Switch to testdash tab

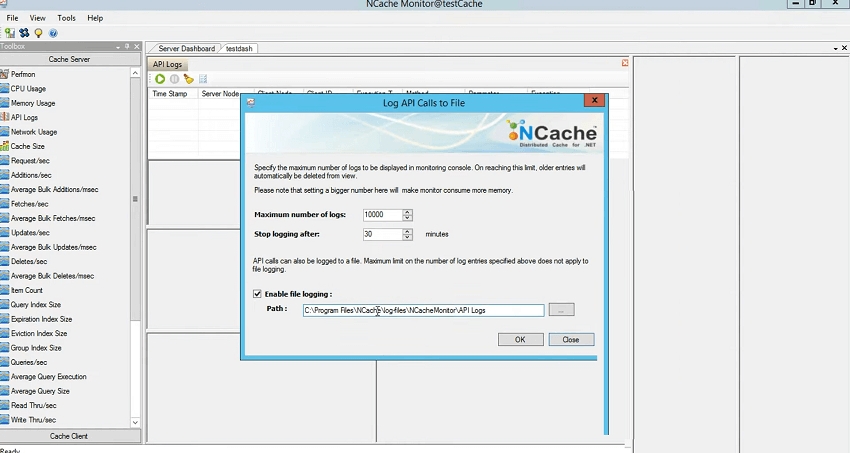pos(239,48)
